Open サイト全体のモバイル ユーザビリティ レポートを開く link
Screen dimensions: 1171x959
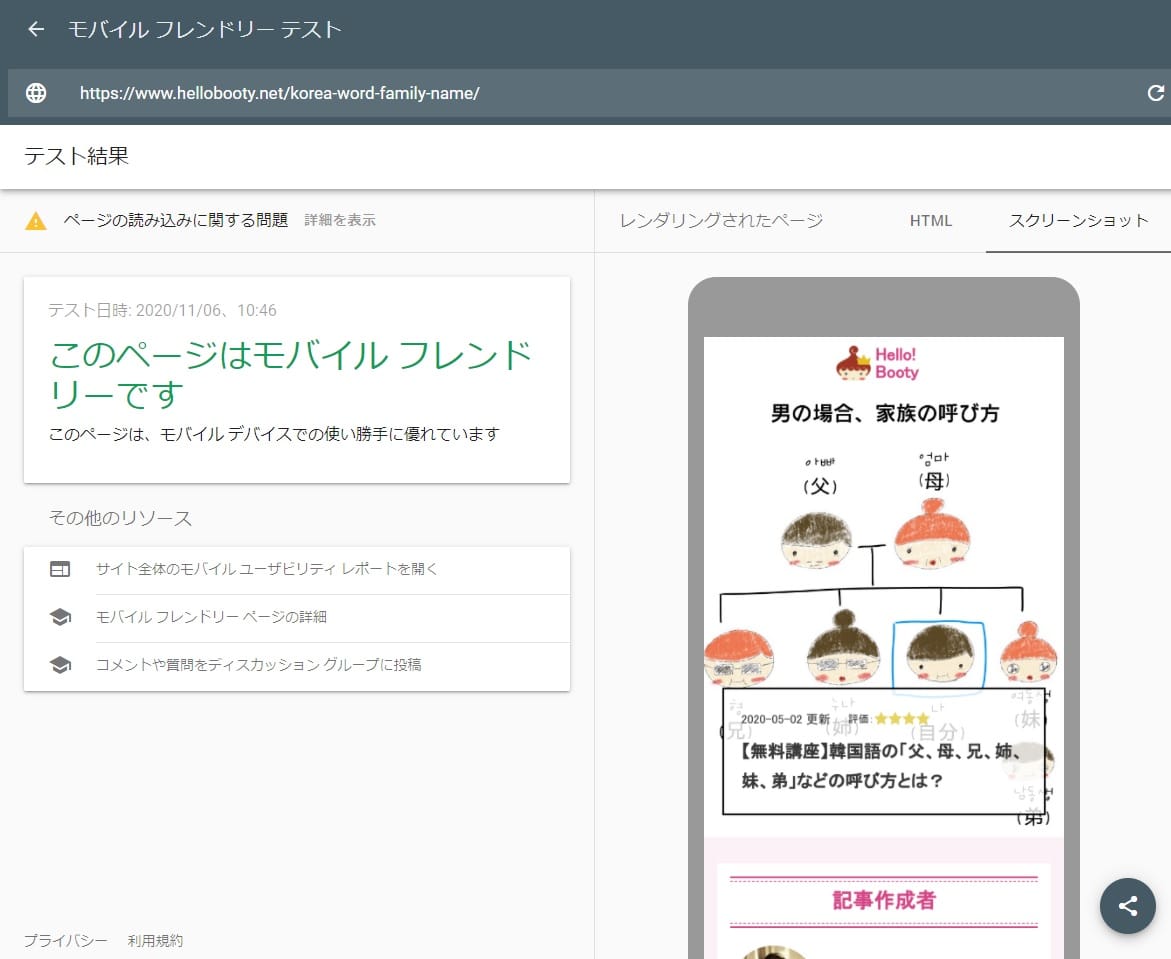tap(267, 569)
